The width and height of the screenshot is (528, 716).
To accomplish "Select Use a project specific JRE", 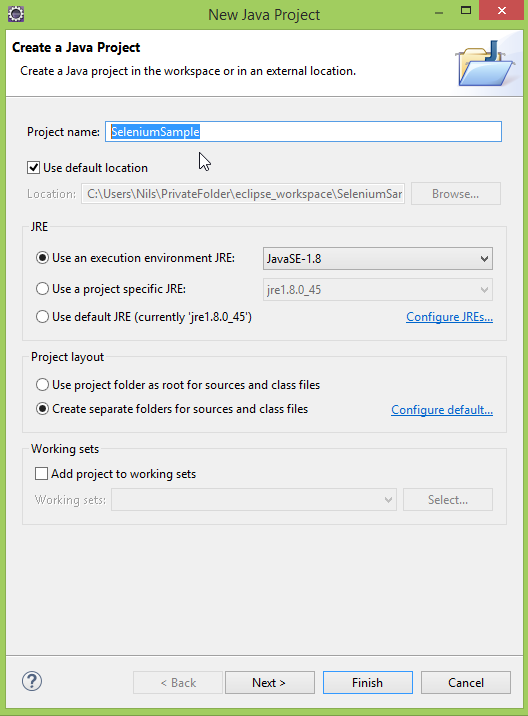I will coord(42,289).
